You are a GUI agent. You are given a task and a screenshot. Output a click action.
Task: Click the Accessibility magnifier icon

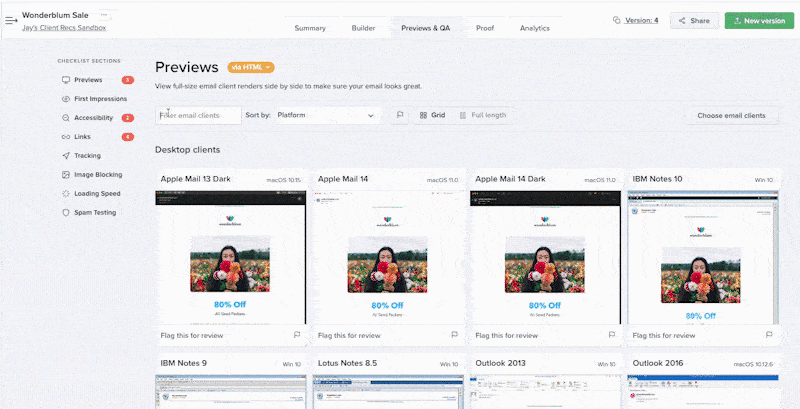pyautogui.click(x=66, y=118)
